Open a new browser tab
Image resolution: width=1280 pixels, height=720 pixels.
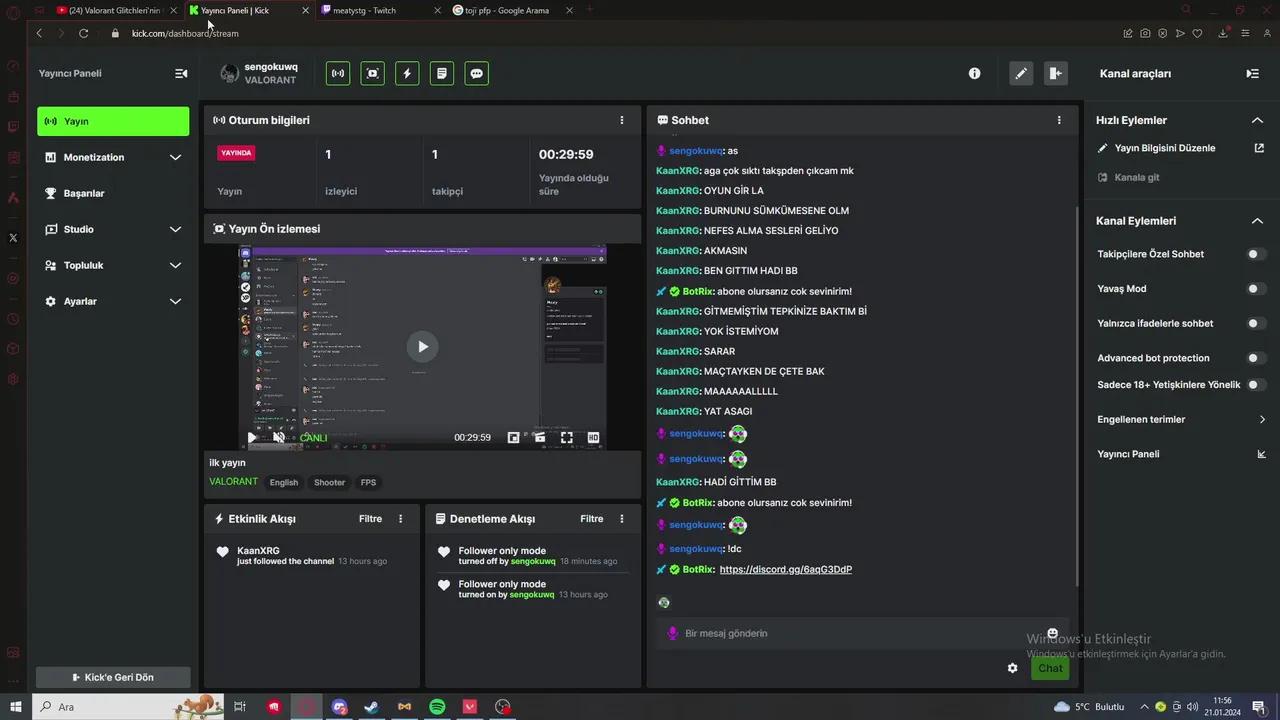pyautogui.click(x=589, y=10)
